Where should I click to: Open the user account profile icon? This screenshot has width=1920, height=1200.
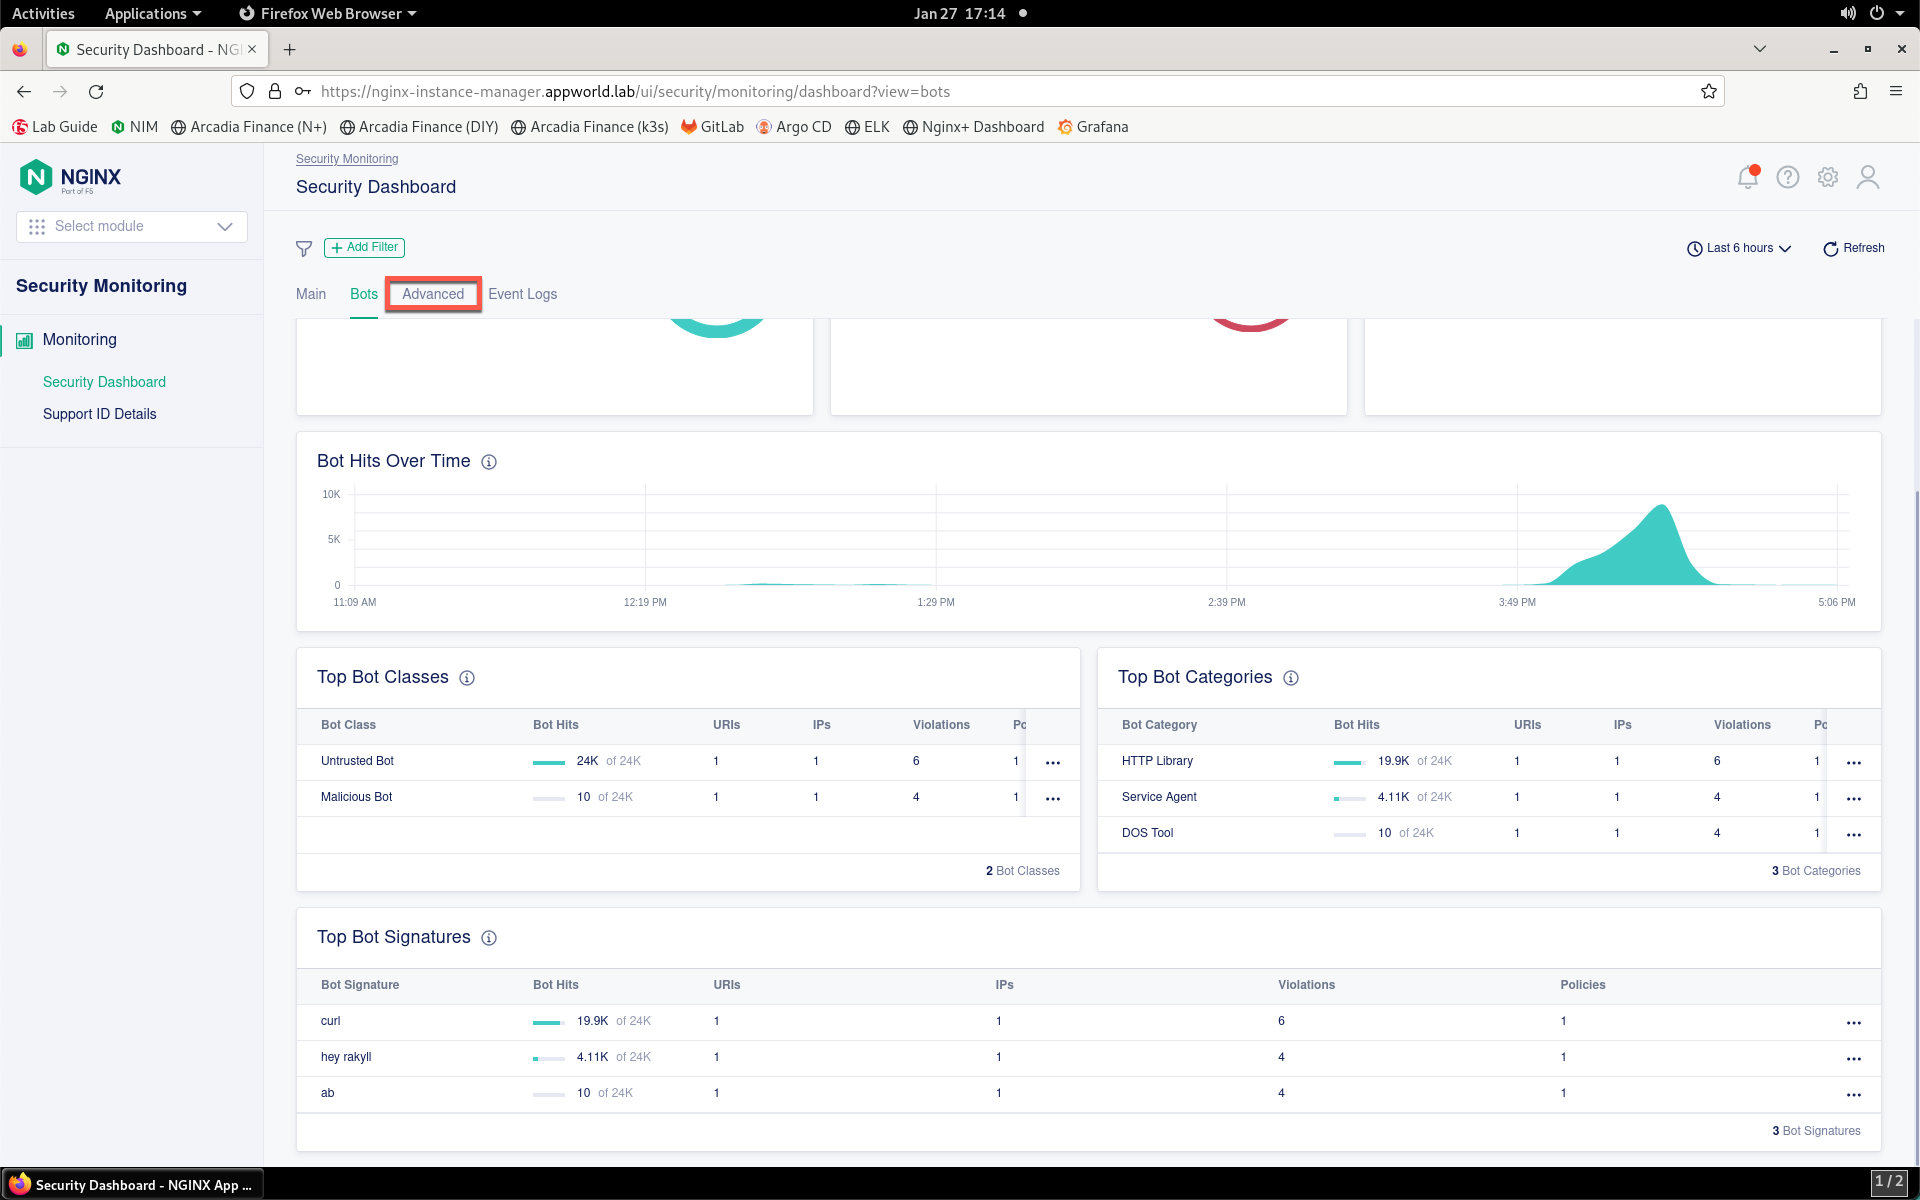[1868, 177]
